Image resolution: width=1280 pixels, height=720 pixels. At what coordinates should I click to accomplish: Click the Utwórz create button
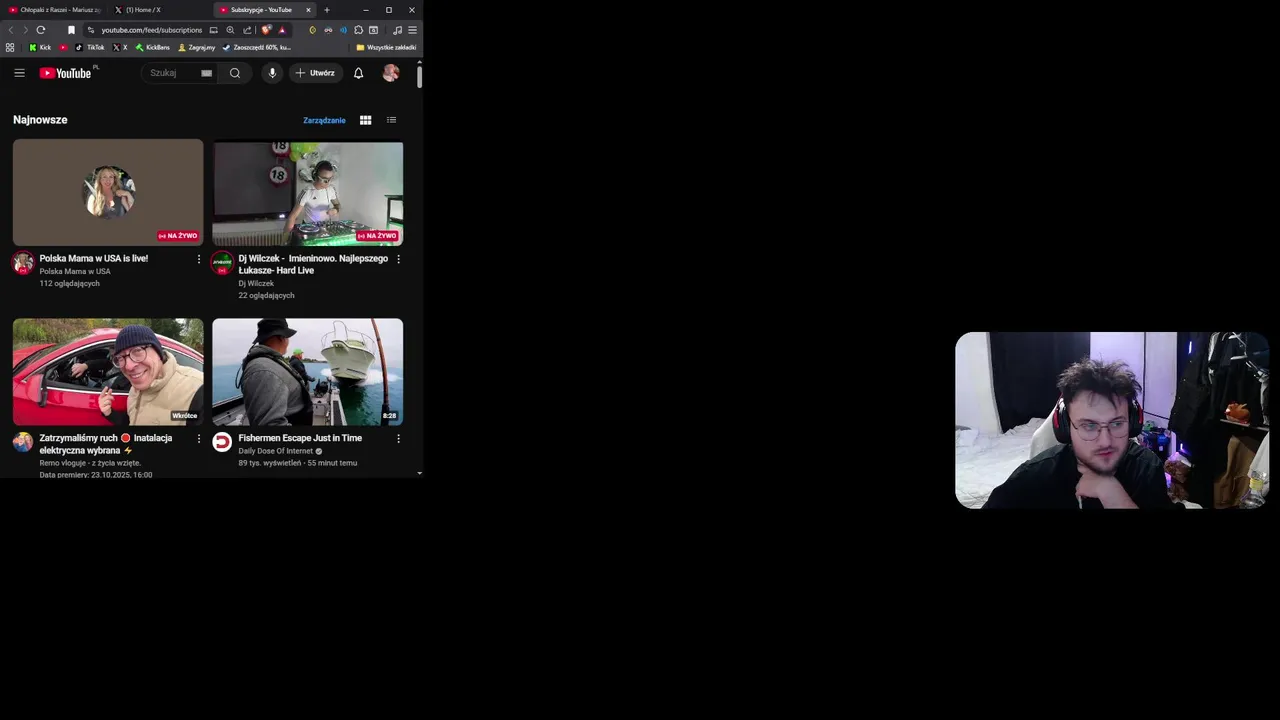tap(316, 73)
